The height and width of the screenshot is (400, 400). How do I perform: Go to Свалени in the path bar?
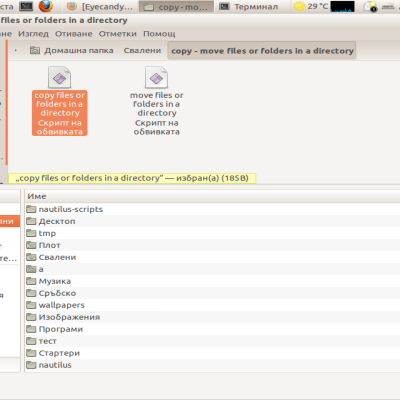[x=142, y=51]
